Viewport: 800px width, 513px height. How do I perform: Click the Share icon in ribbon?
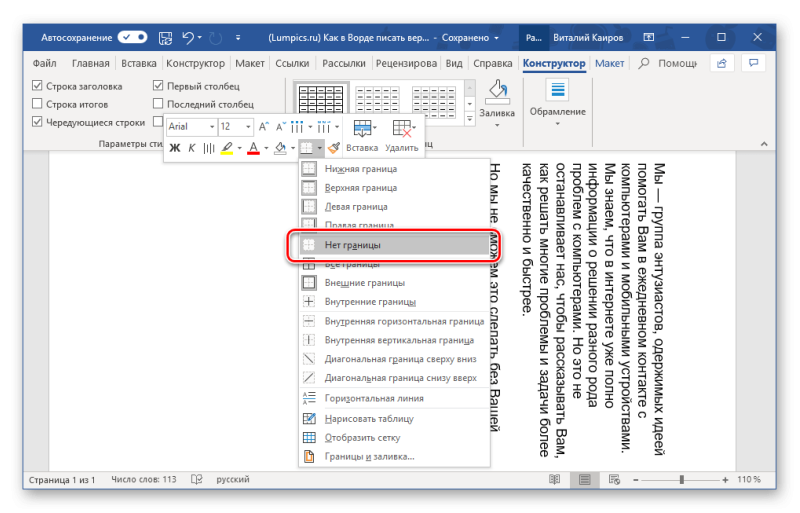coord(721,63)
